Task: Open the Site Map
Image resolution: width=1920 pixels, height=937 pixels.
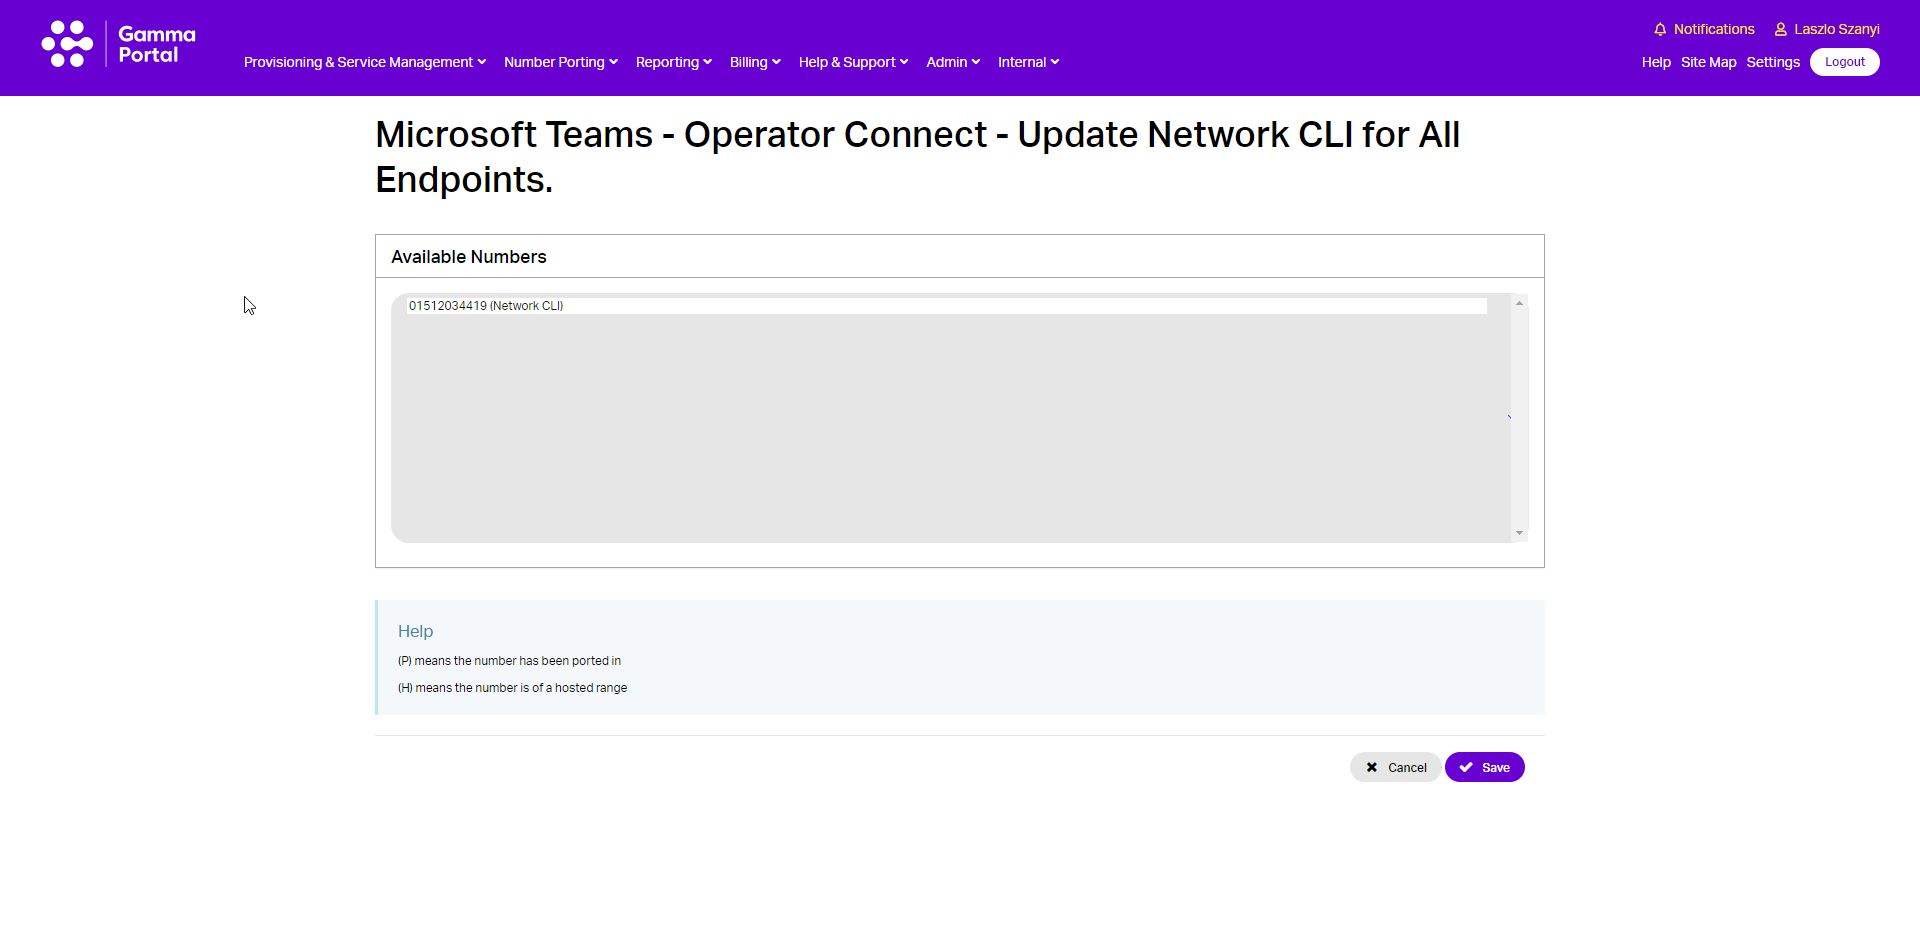Action: tap(1708, 62)
